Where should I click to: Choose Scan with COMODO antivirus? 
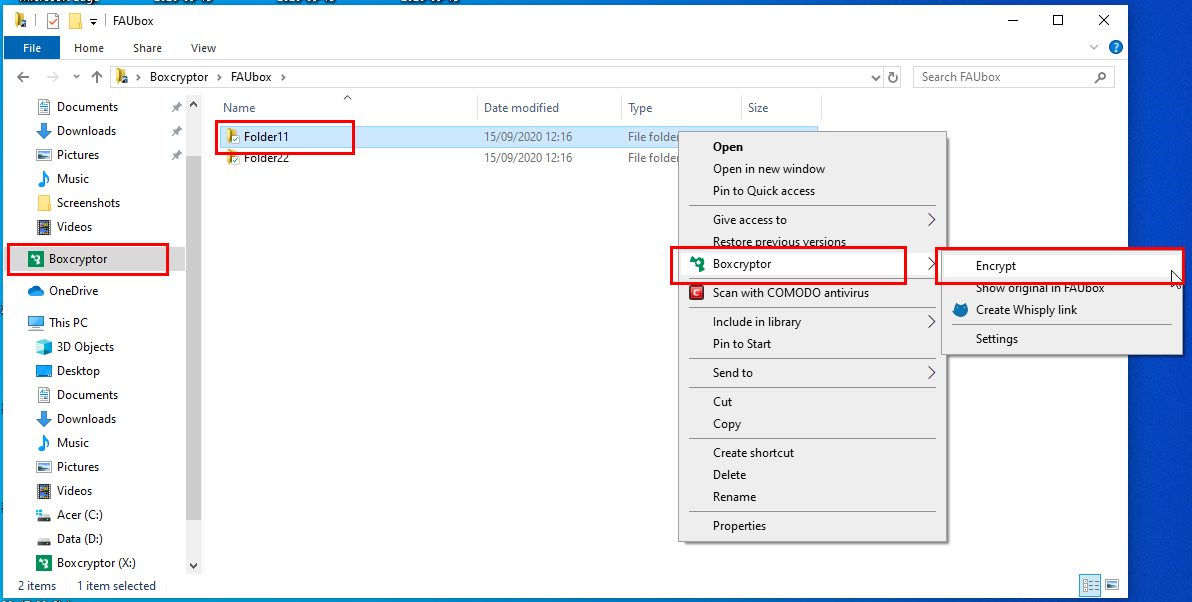[791, 293]
